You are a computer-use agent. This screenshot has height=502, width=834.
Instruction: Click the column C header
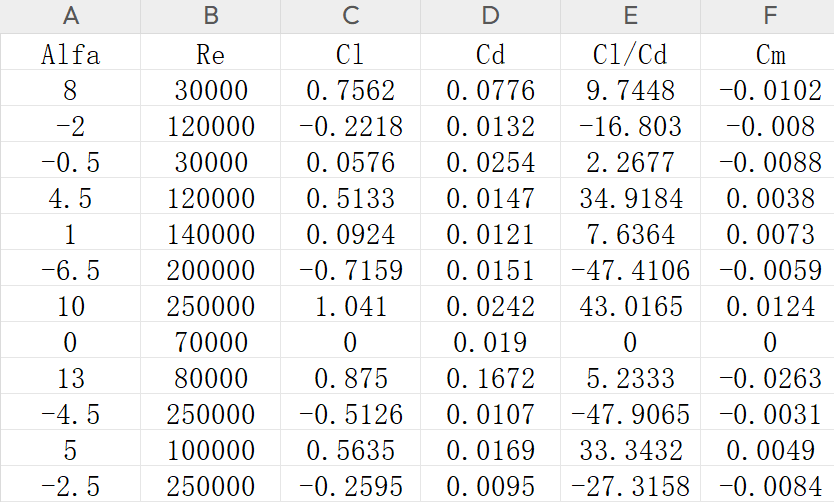350,16
